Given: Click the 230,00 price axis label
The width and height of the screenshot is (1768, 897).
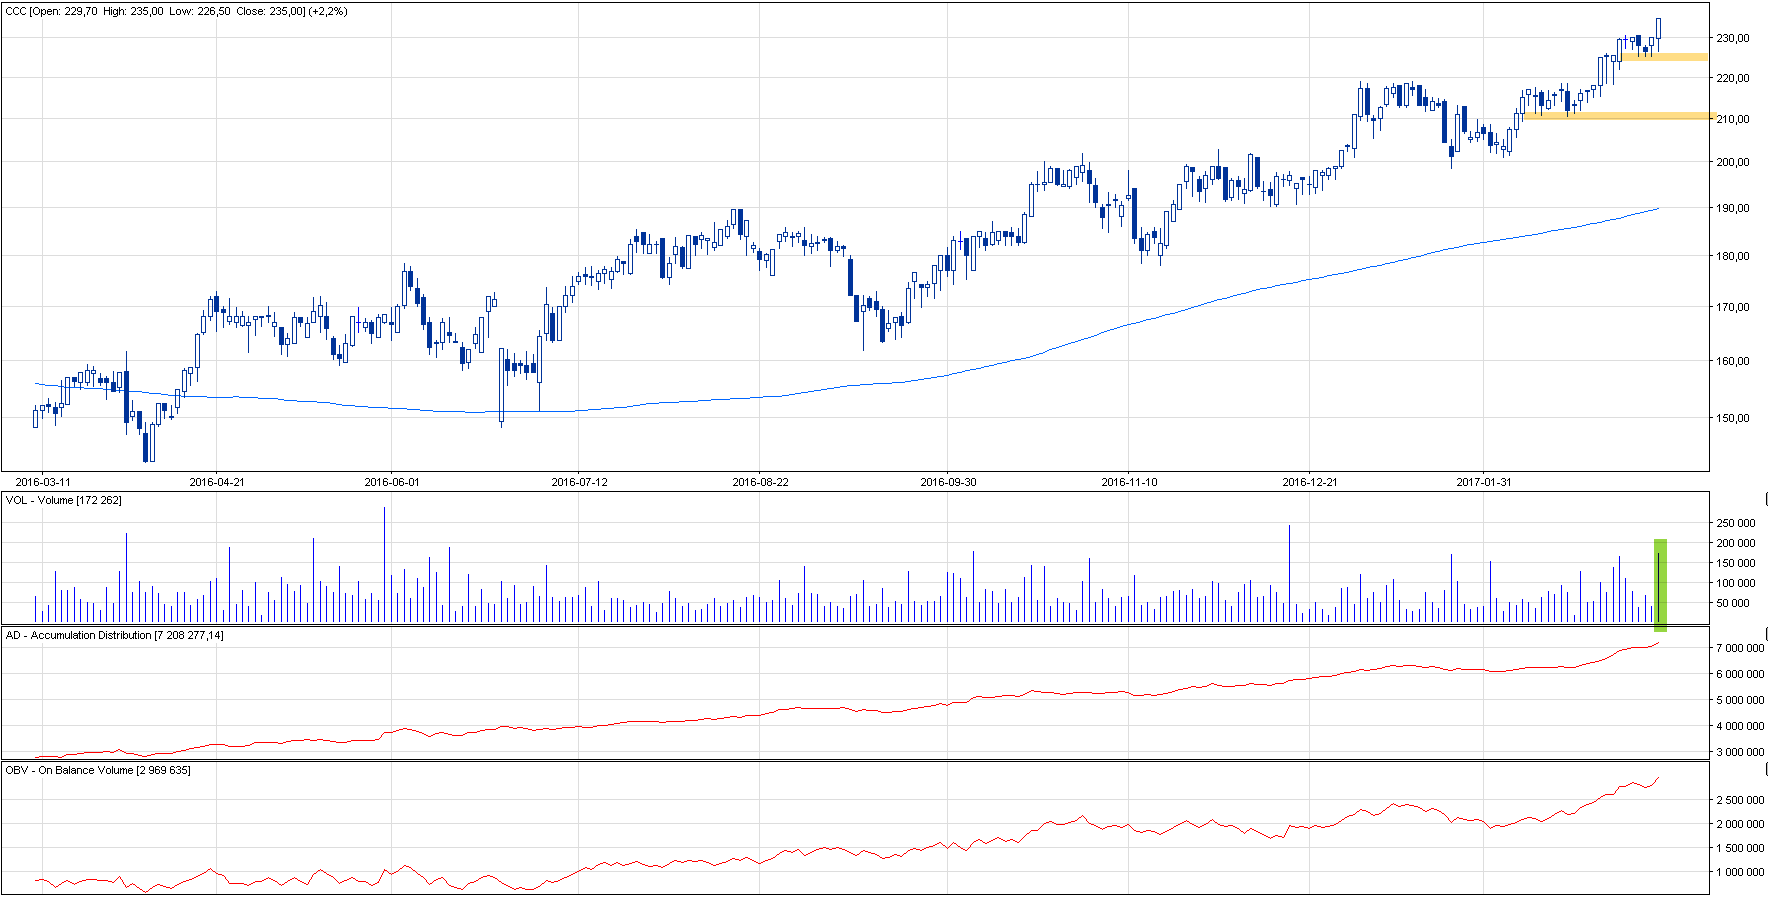Looking at the screenshot, I should click(1733, 38).
